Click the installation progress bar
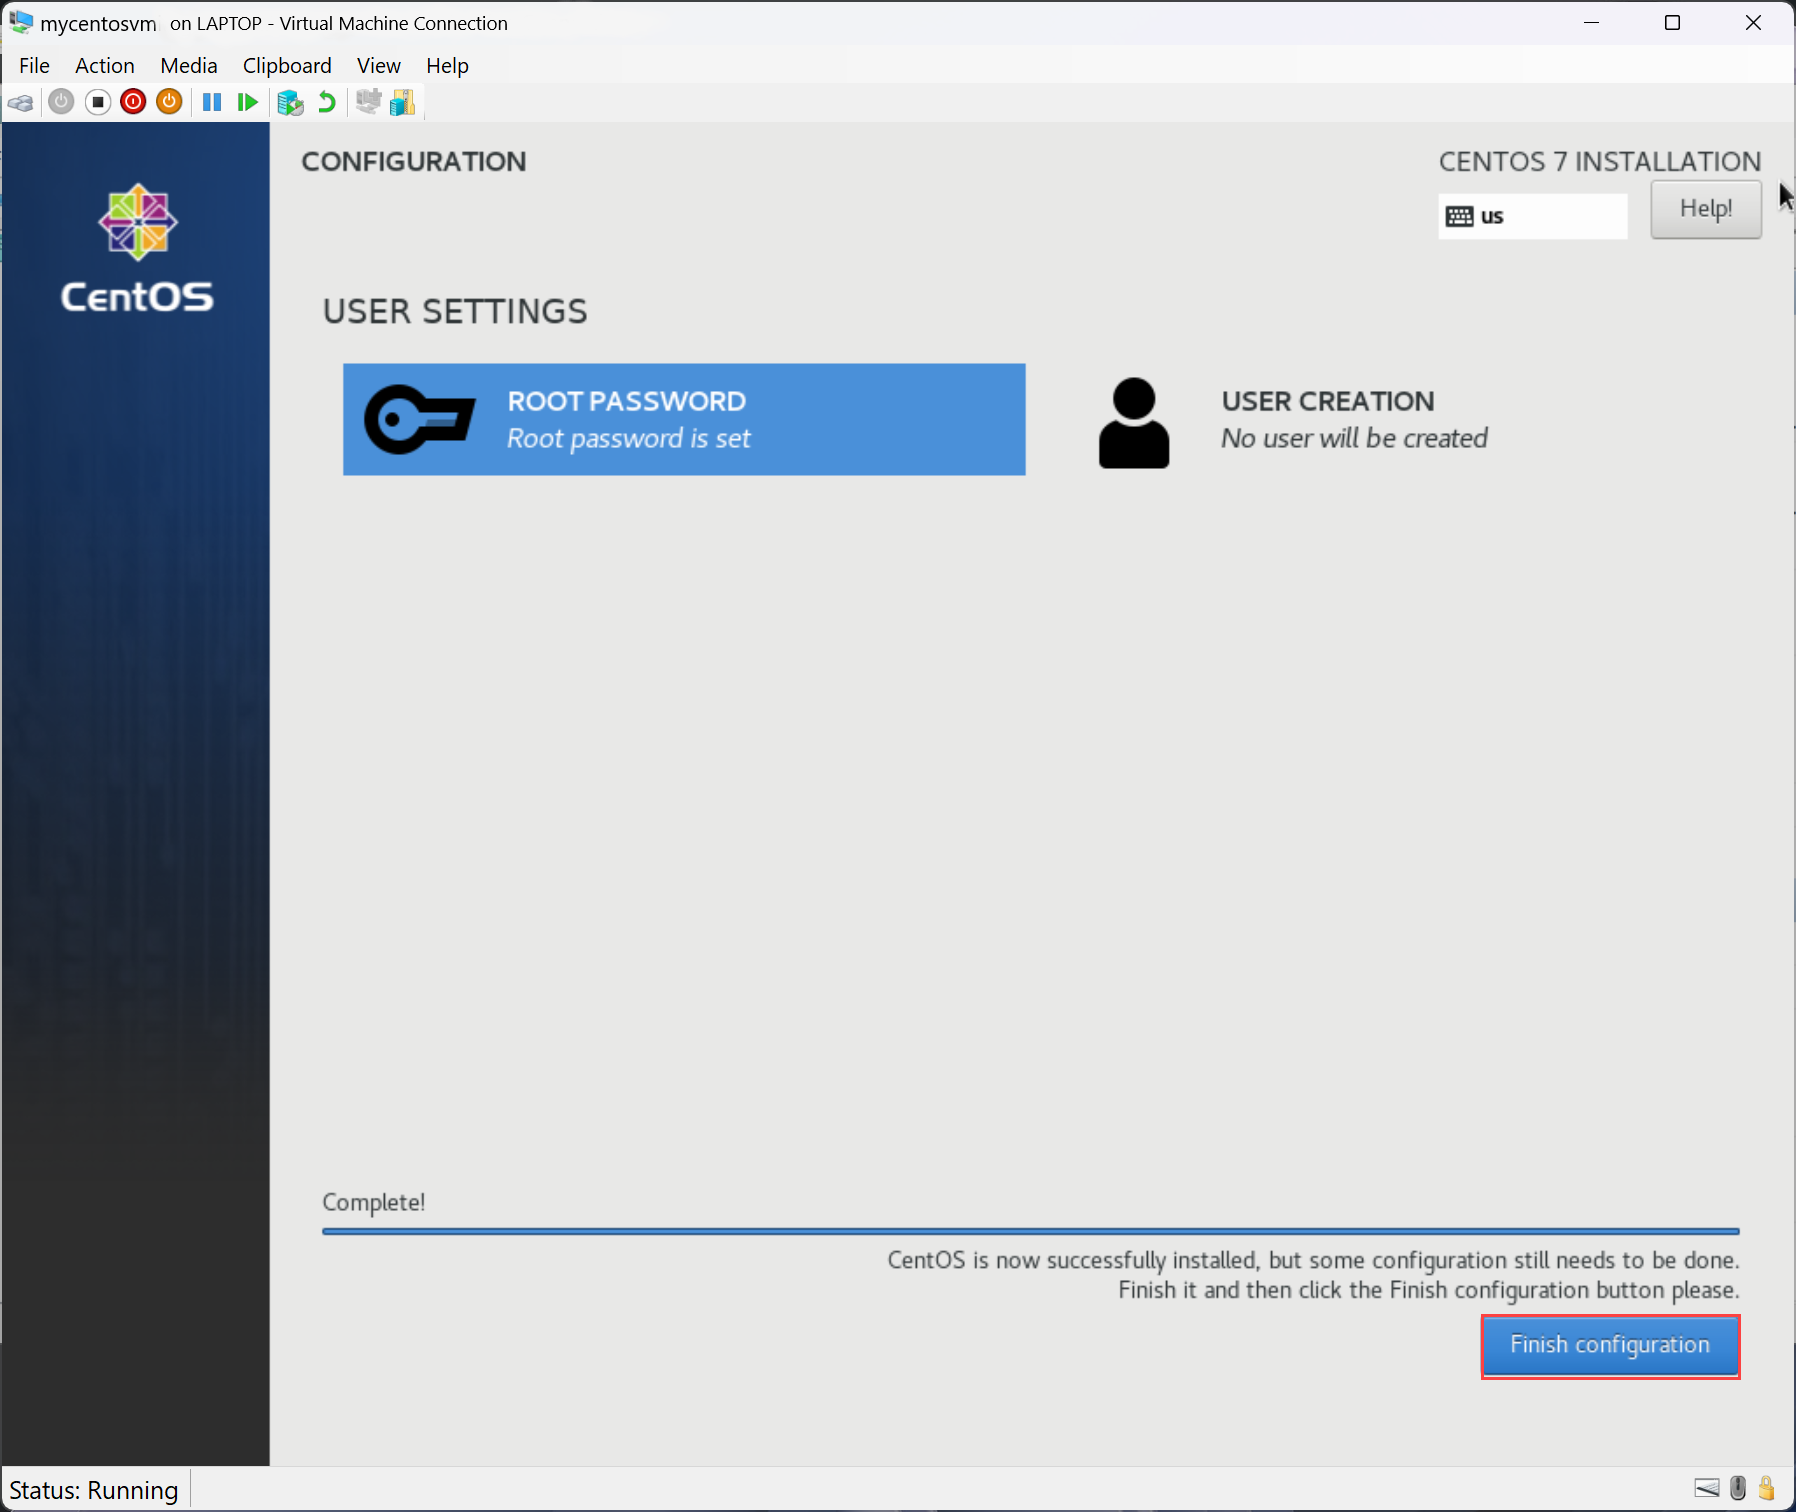Screen dimensions: 1796x1512 (1030, 1231)
